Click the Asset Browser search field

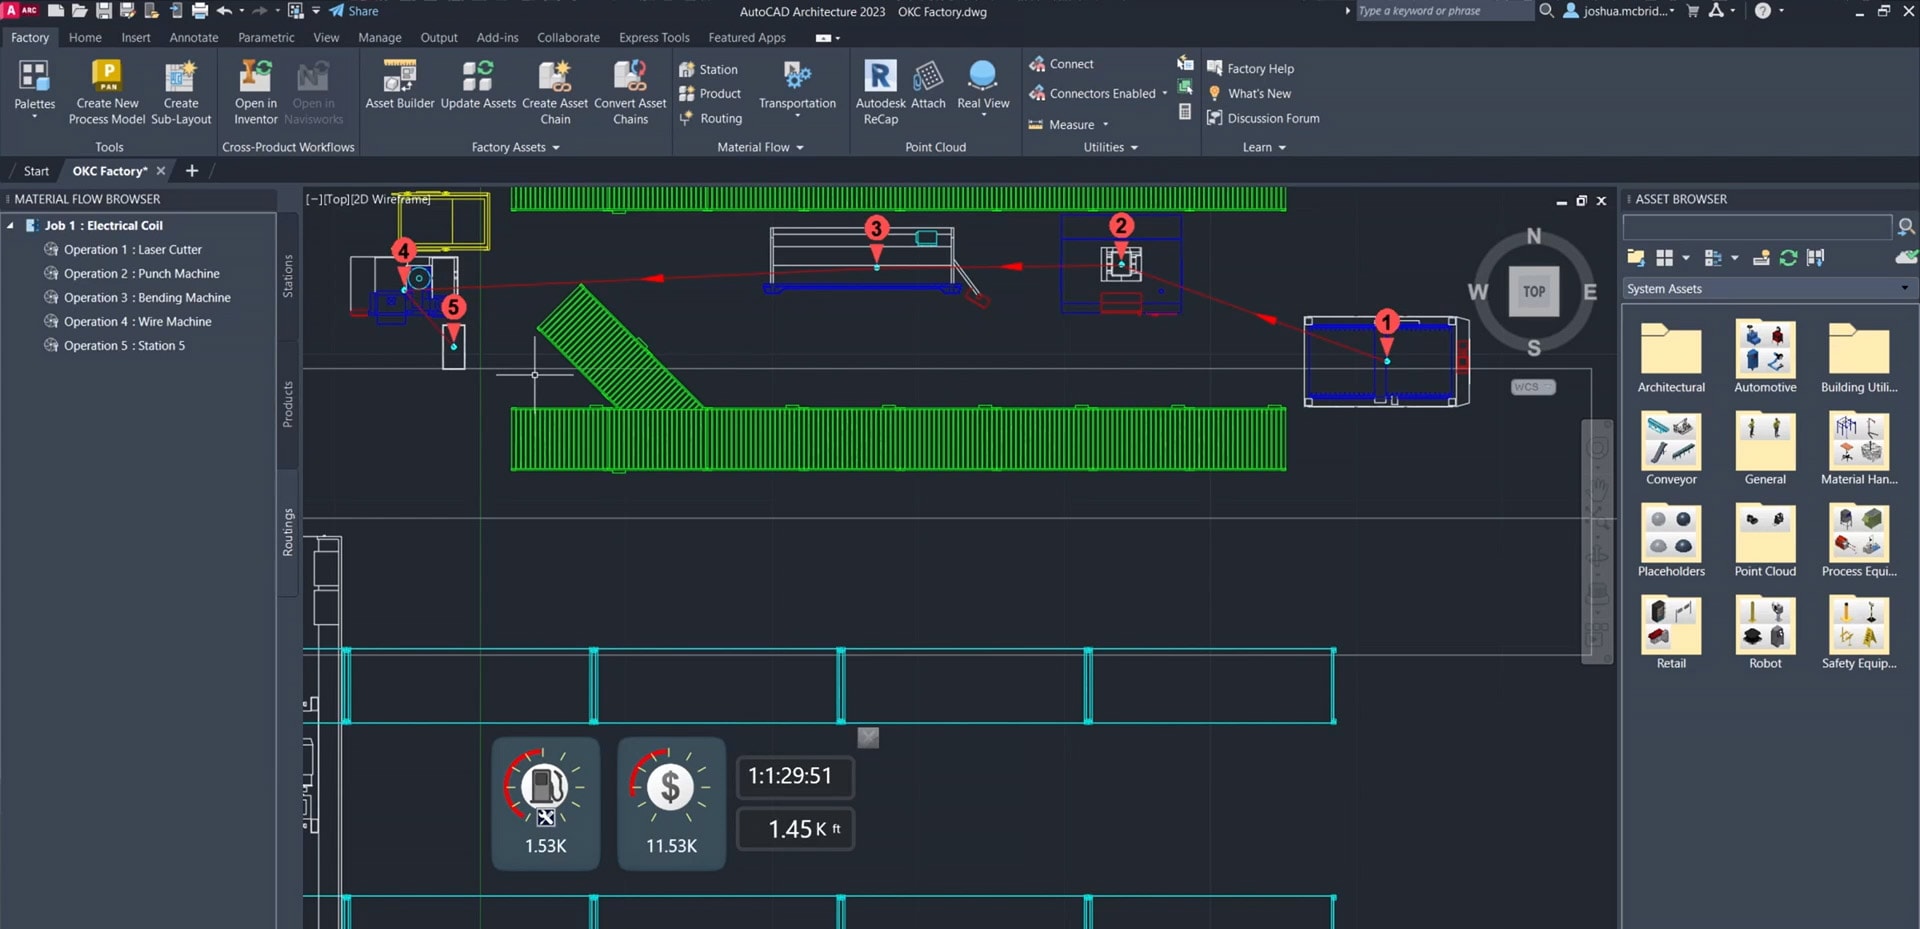(x=1756, y=227)
